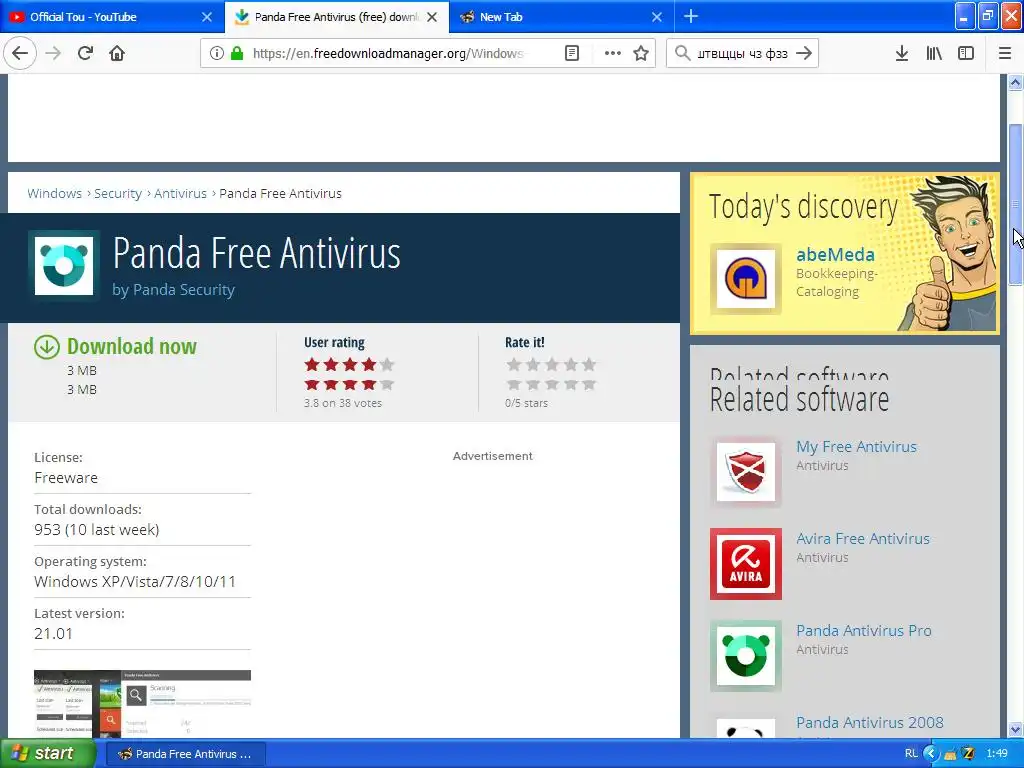1024x768 pixels.
Task: Open the Panda screenshot thumbnail
Action: point(142,703)
